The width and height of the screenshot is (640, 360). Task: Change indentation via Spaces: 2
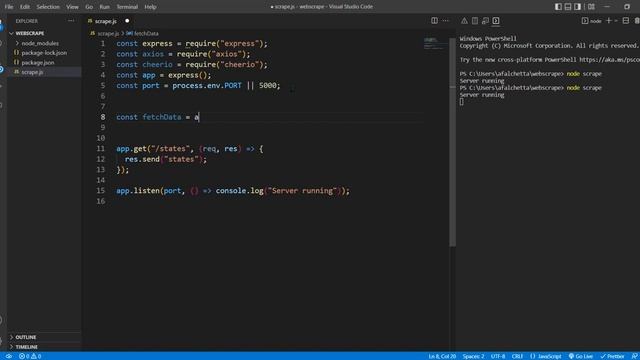coord(473,356)
